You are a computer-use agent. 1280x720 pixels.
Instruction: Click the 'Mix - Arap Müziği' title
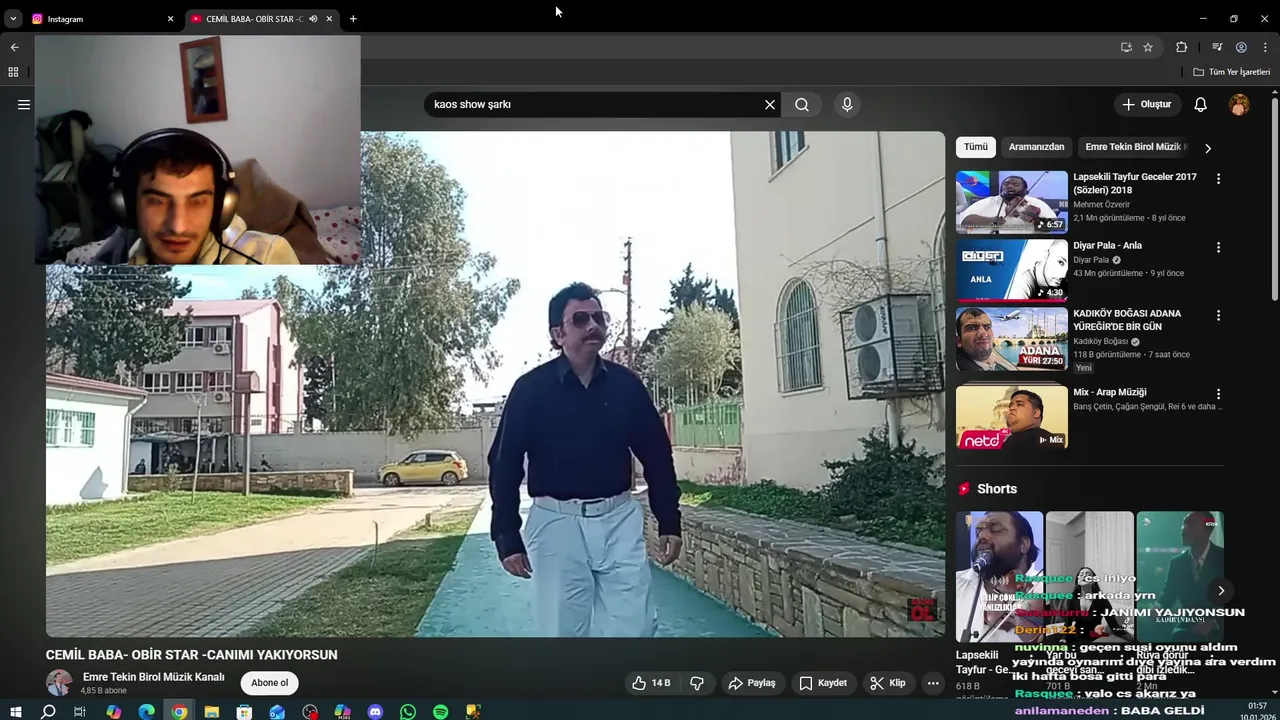click(x=1109, y=392)
